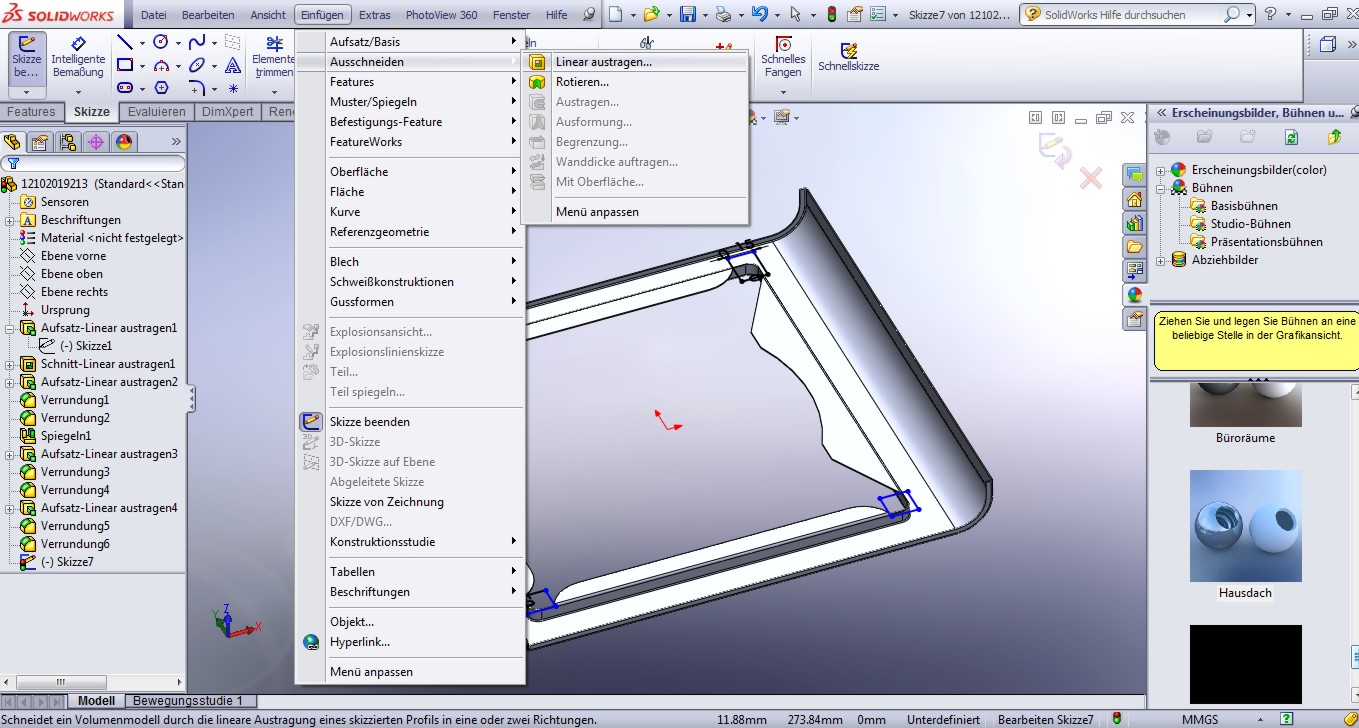
Task: Select the Intelligente Bemaßung tool
Action: click(78, 57)
